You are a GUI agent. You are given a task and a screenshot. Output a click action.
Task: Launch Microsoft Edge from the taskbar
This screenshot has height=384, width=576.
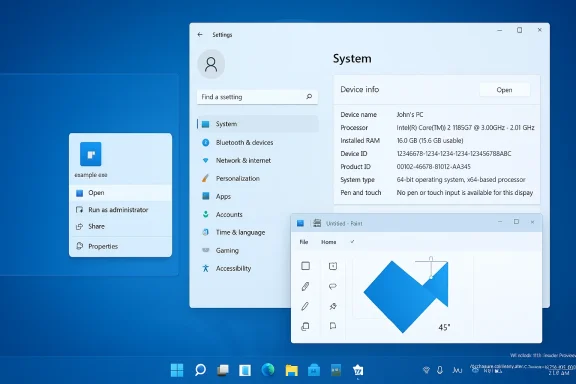coord(268,370)
